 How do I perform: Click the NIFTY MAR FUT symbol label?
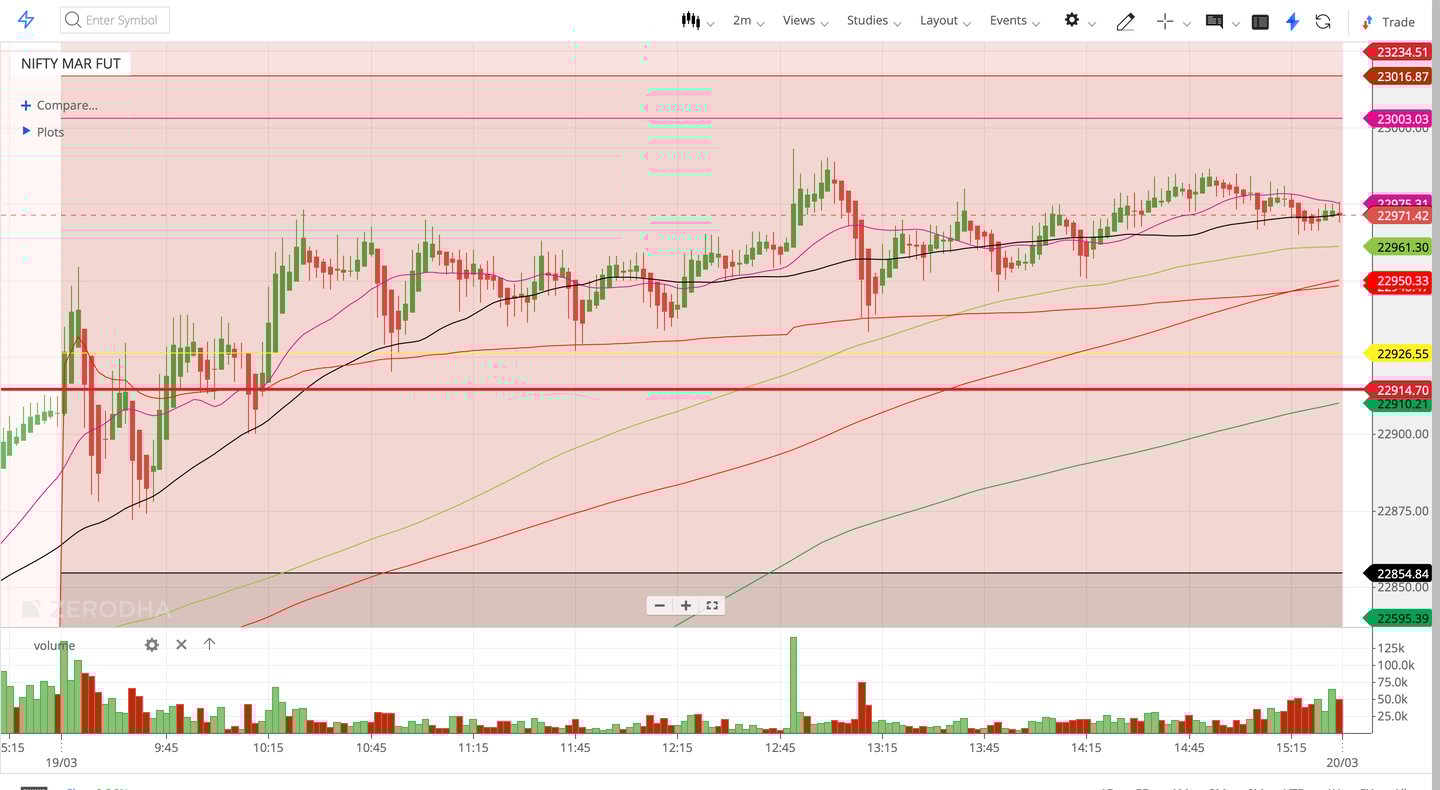pyautogui.click(x=71, y=63)
